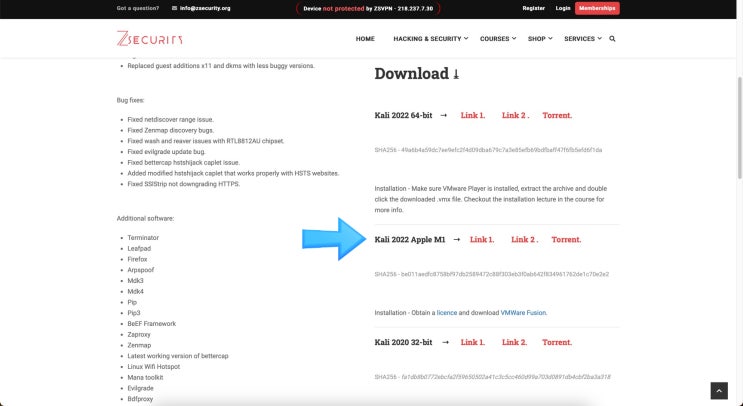Click the Download heading

417,73
